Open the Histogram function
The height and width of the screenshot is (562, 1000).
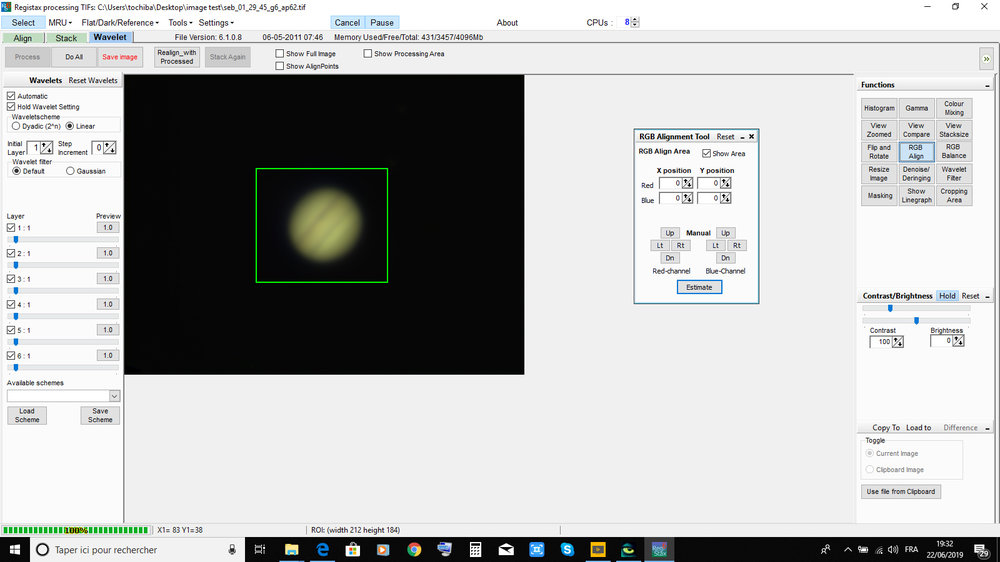[879, 108]
